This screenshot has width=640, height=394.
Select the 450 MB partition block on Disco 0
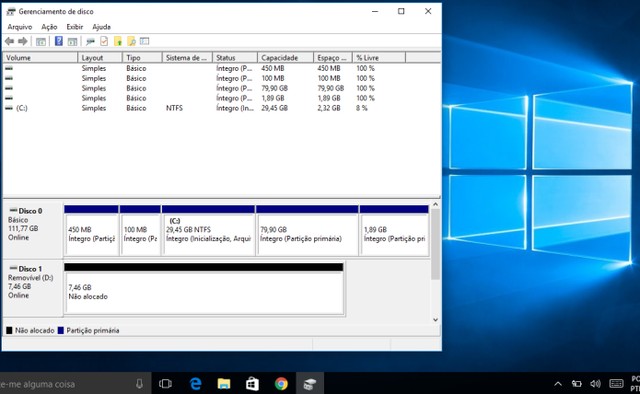[x=91, y=231]
